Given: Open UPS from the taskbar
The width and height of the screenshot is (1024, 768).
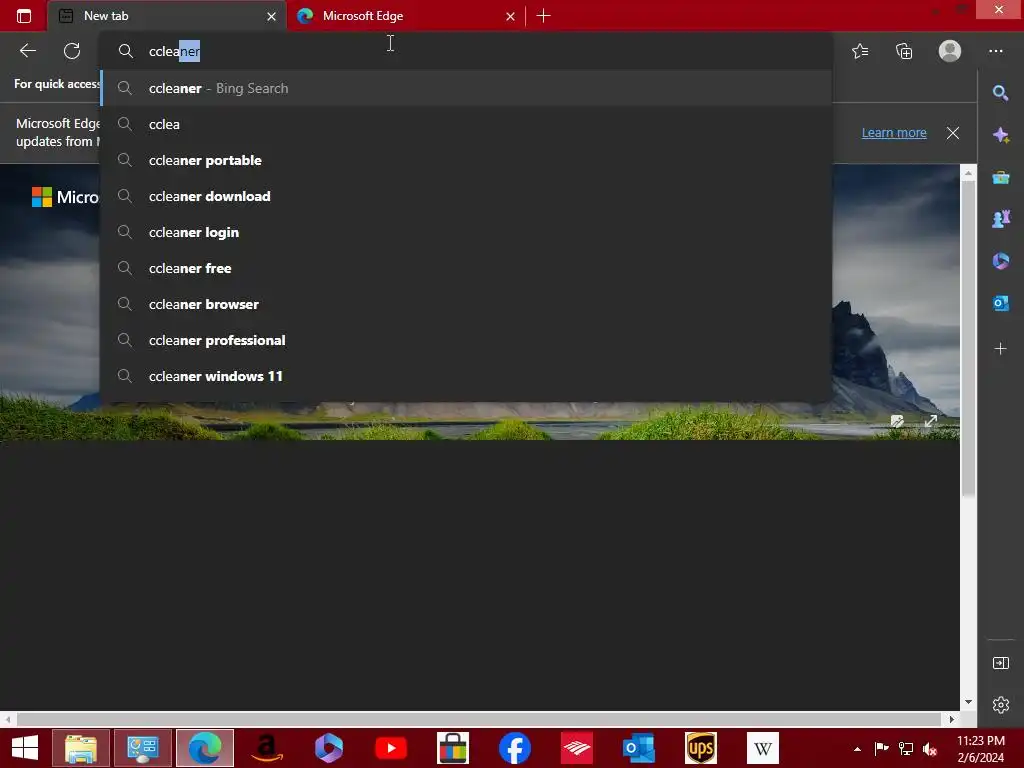Looking at the screenshot, I should pos(701,748).
